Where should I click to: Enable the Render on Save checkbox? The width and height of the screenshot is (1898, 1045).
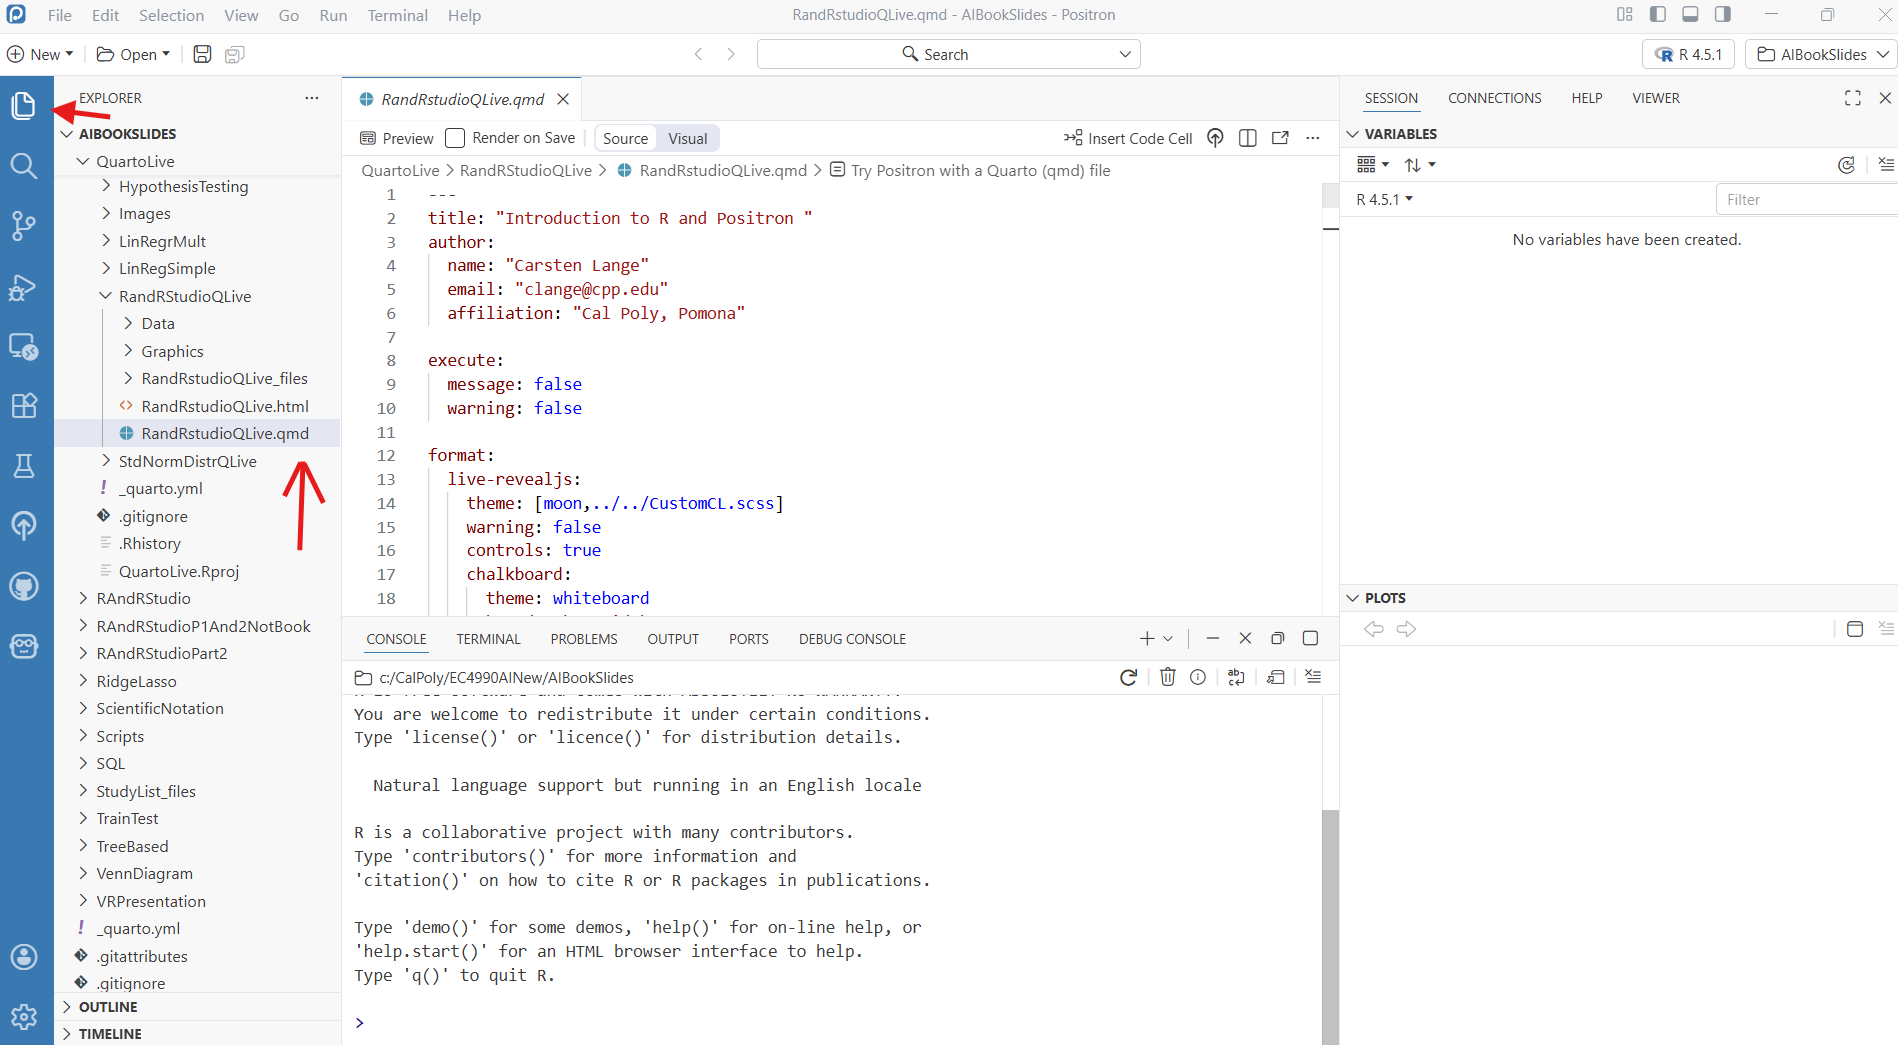click(455, 138)
